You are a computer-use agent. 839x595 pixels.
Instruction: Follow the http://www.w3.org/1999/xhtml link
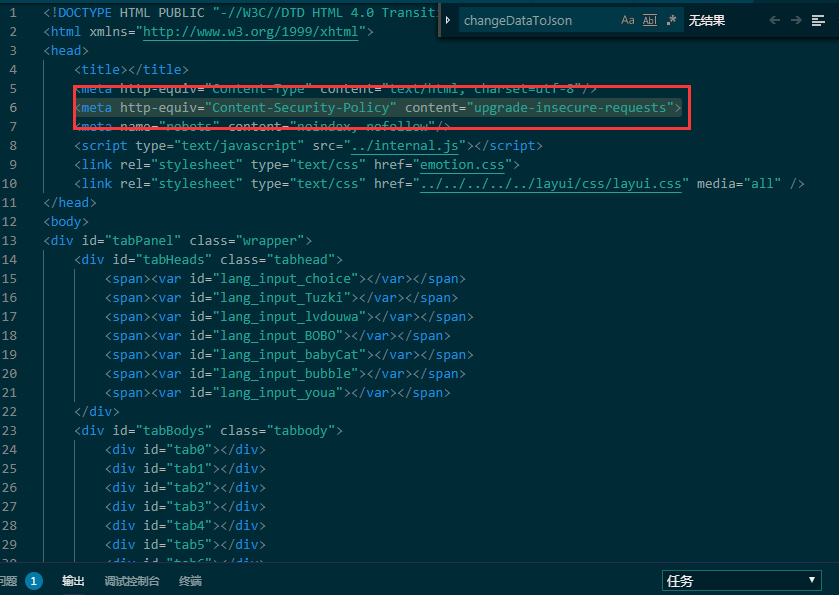(x=250, y=32)
